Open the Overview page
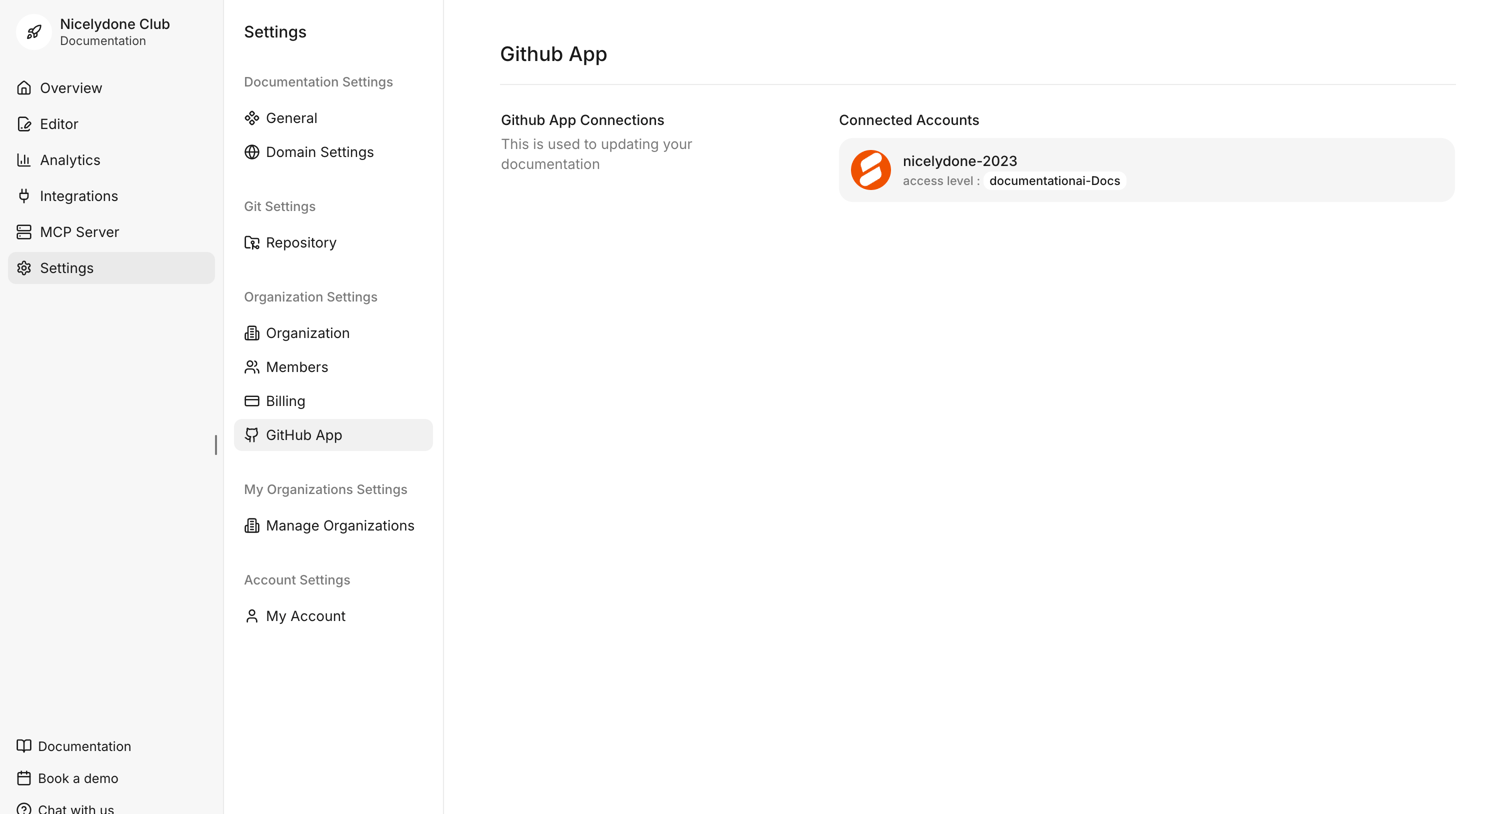Viewport: 1512px width, 814px height. [111, 88]
